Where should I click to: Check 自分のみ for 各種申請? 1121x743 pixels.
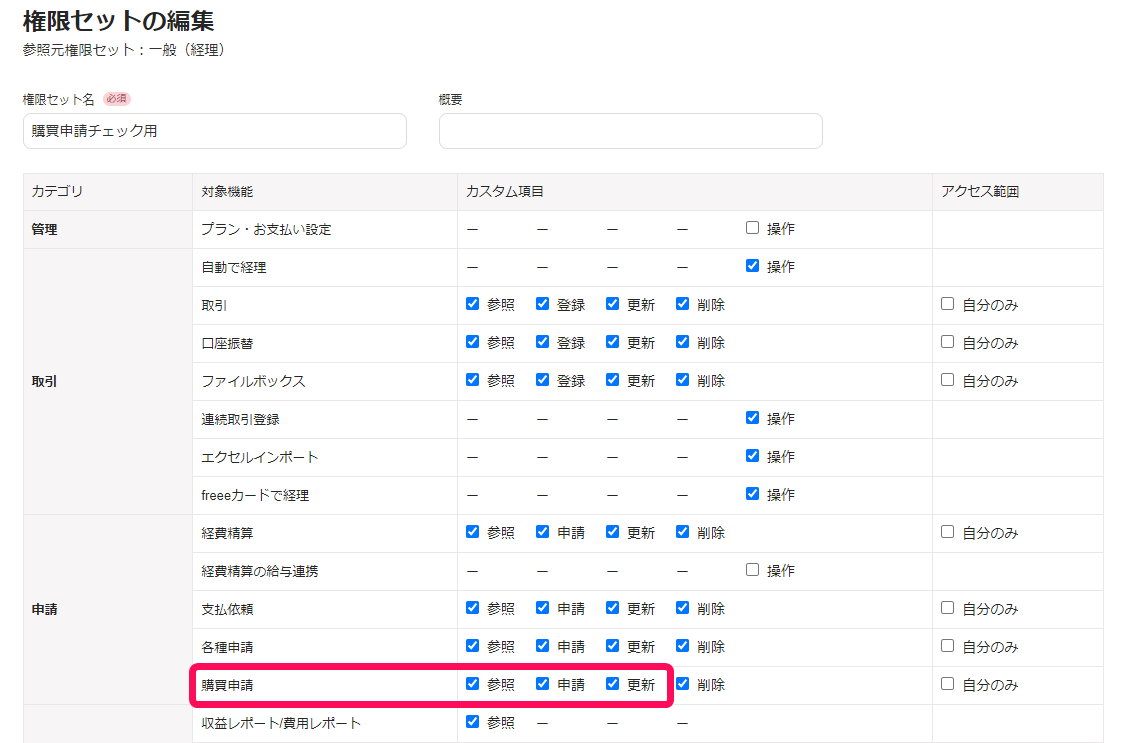point(947,645)
